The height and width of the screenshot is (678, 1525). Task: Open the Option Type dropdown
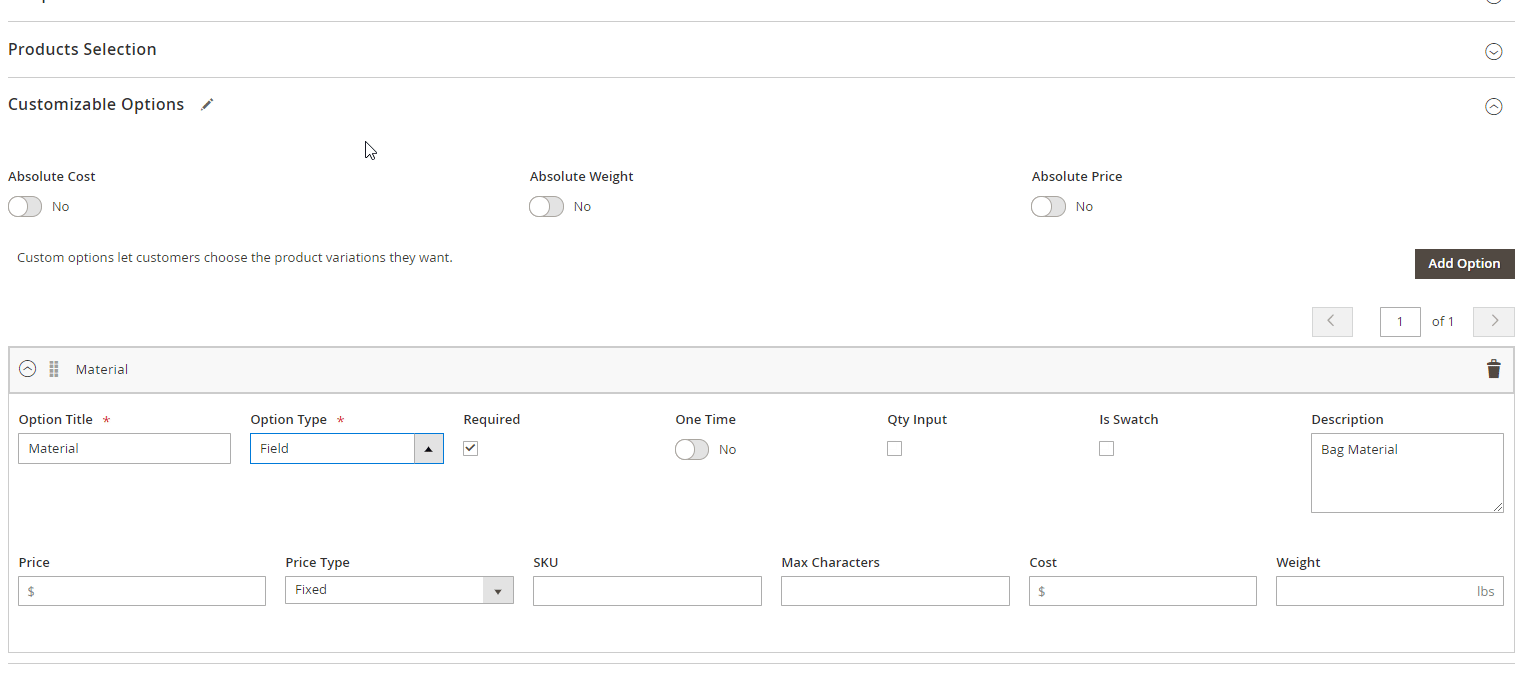coord(346,449)
